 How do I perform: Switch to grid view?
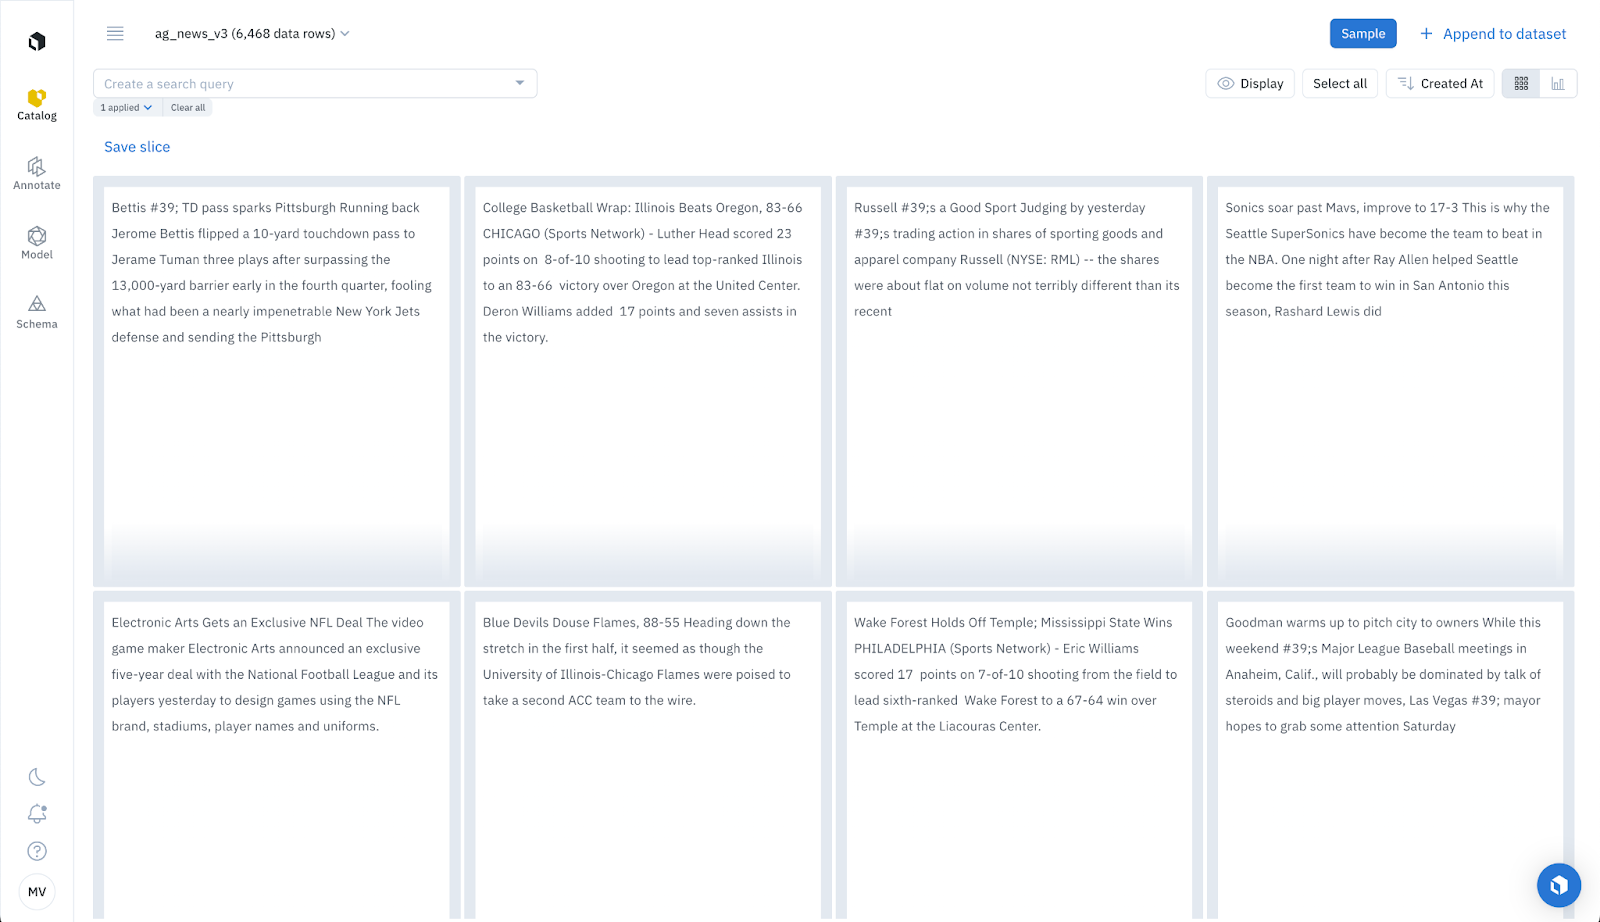(x=1521, y=84)
